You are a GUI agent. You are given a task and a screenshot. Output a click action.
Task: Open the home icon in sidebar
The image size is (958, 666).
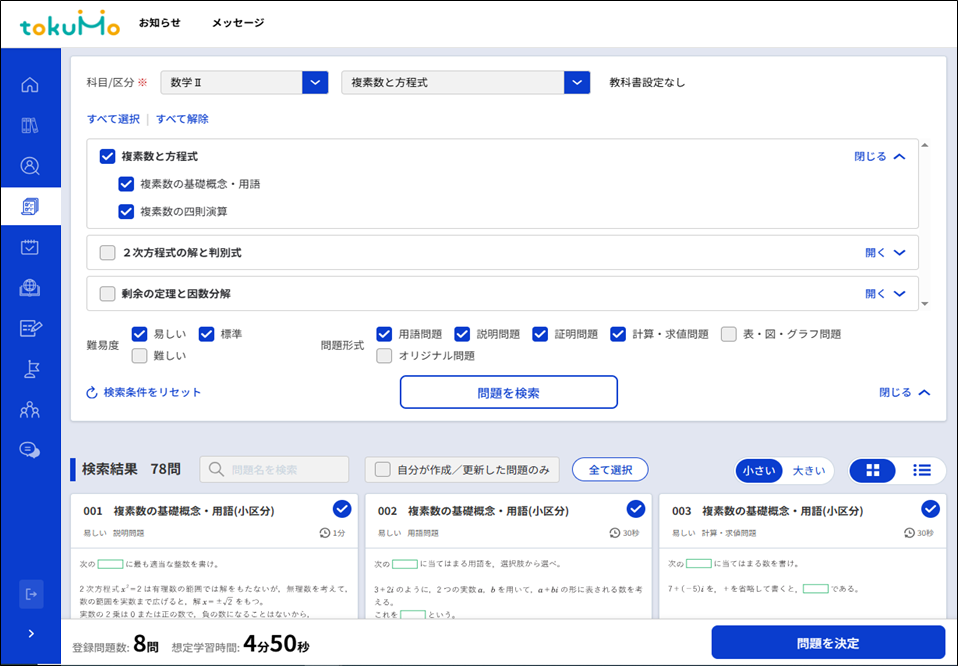click(30, 85)
